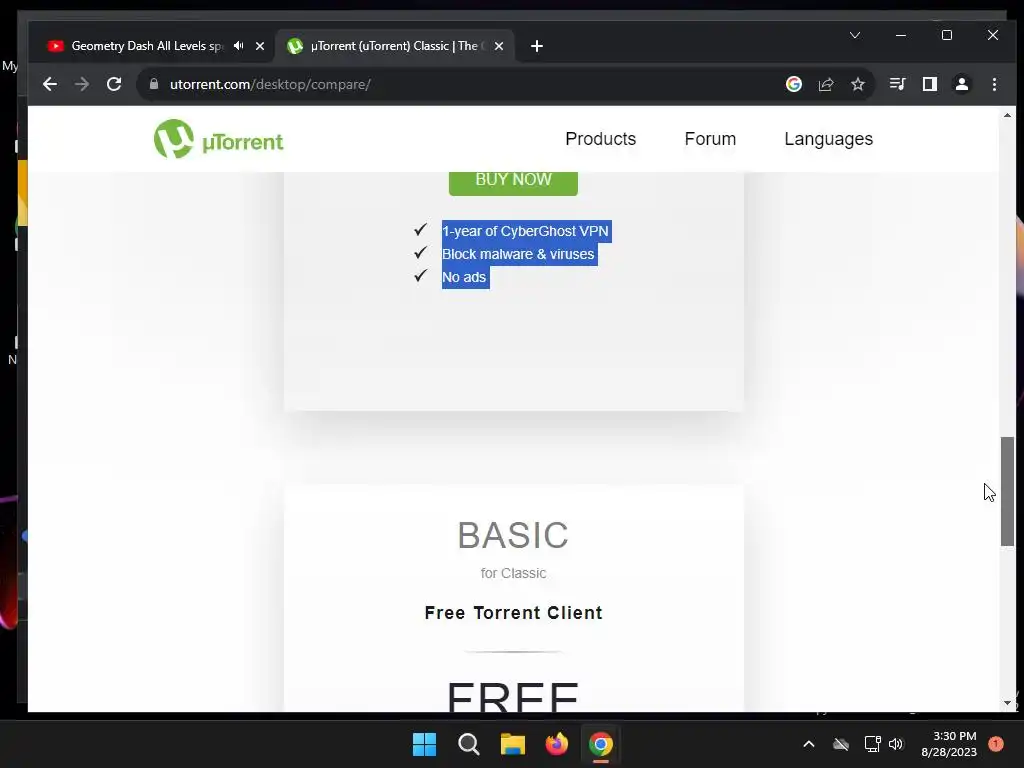Viewport: 1024px width, 768px height.
Task: Open Chrome's side panel
Action: (929, 84)
